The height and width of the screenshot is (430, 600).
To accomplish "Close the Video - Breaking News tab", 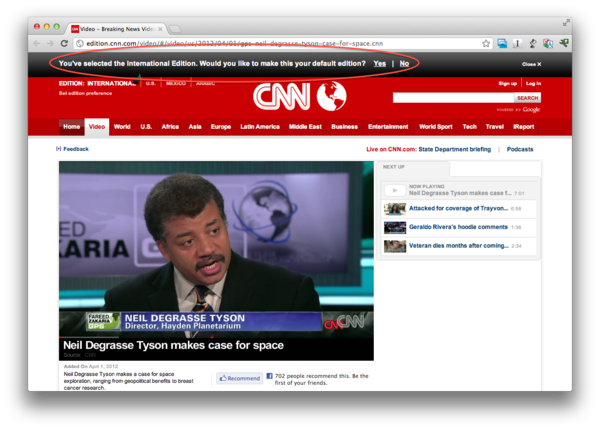I will coord(160,29).
